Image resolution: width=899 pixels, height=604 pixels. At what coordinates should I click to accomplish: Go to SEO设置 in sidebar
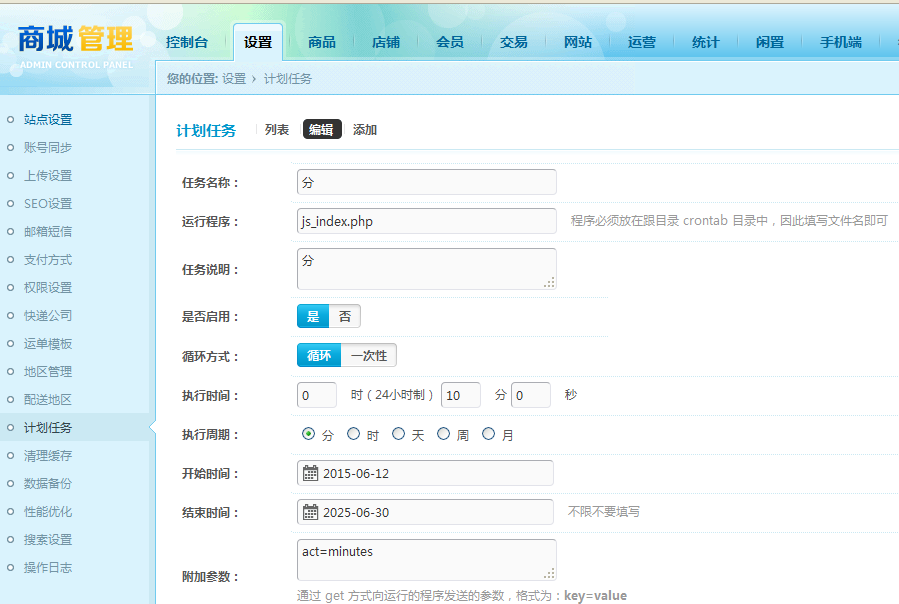coord(48,204)
